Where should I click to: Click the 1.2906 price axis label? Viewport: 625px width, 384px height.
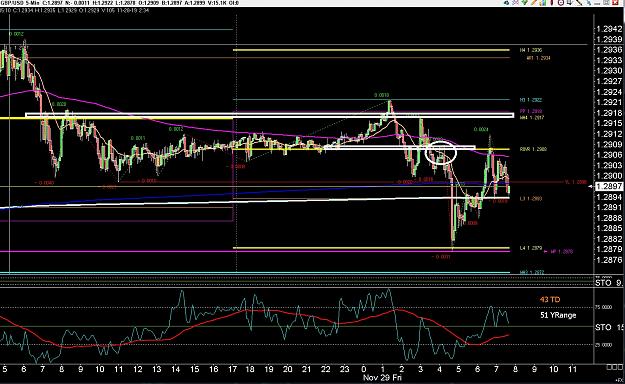coord(609,155)
